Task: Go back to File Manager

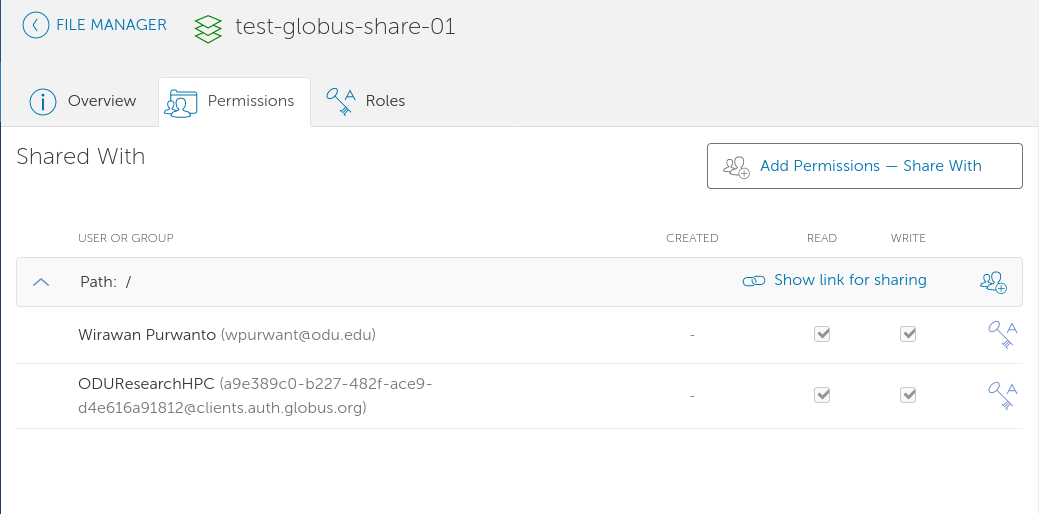Action: pos(110,25)
